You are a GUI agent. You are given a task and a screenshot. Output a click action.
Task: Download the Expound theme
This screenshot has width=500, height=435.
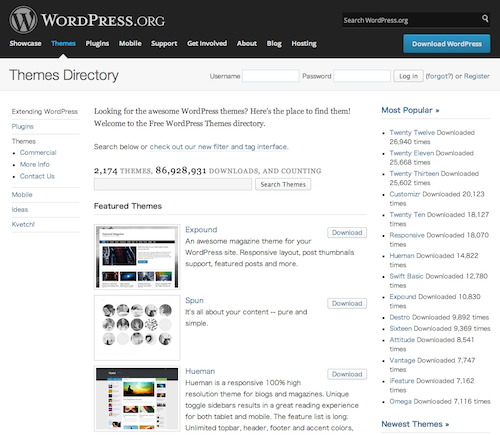tap(347, 233)
